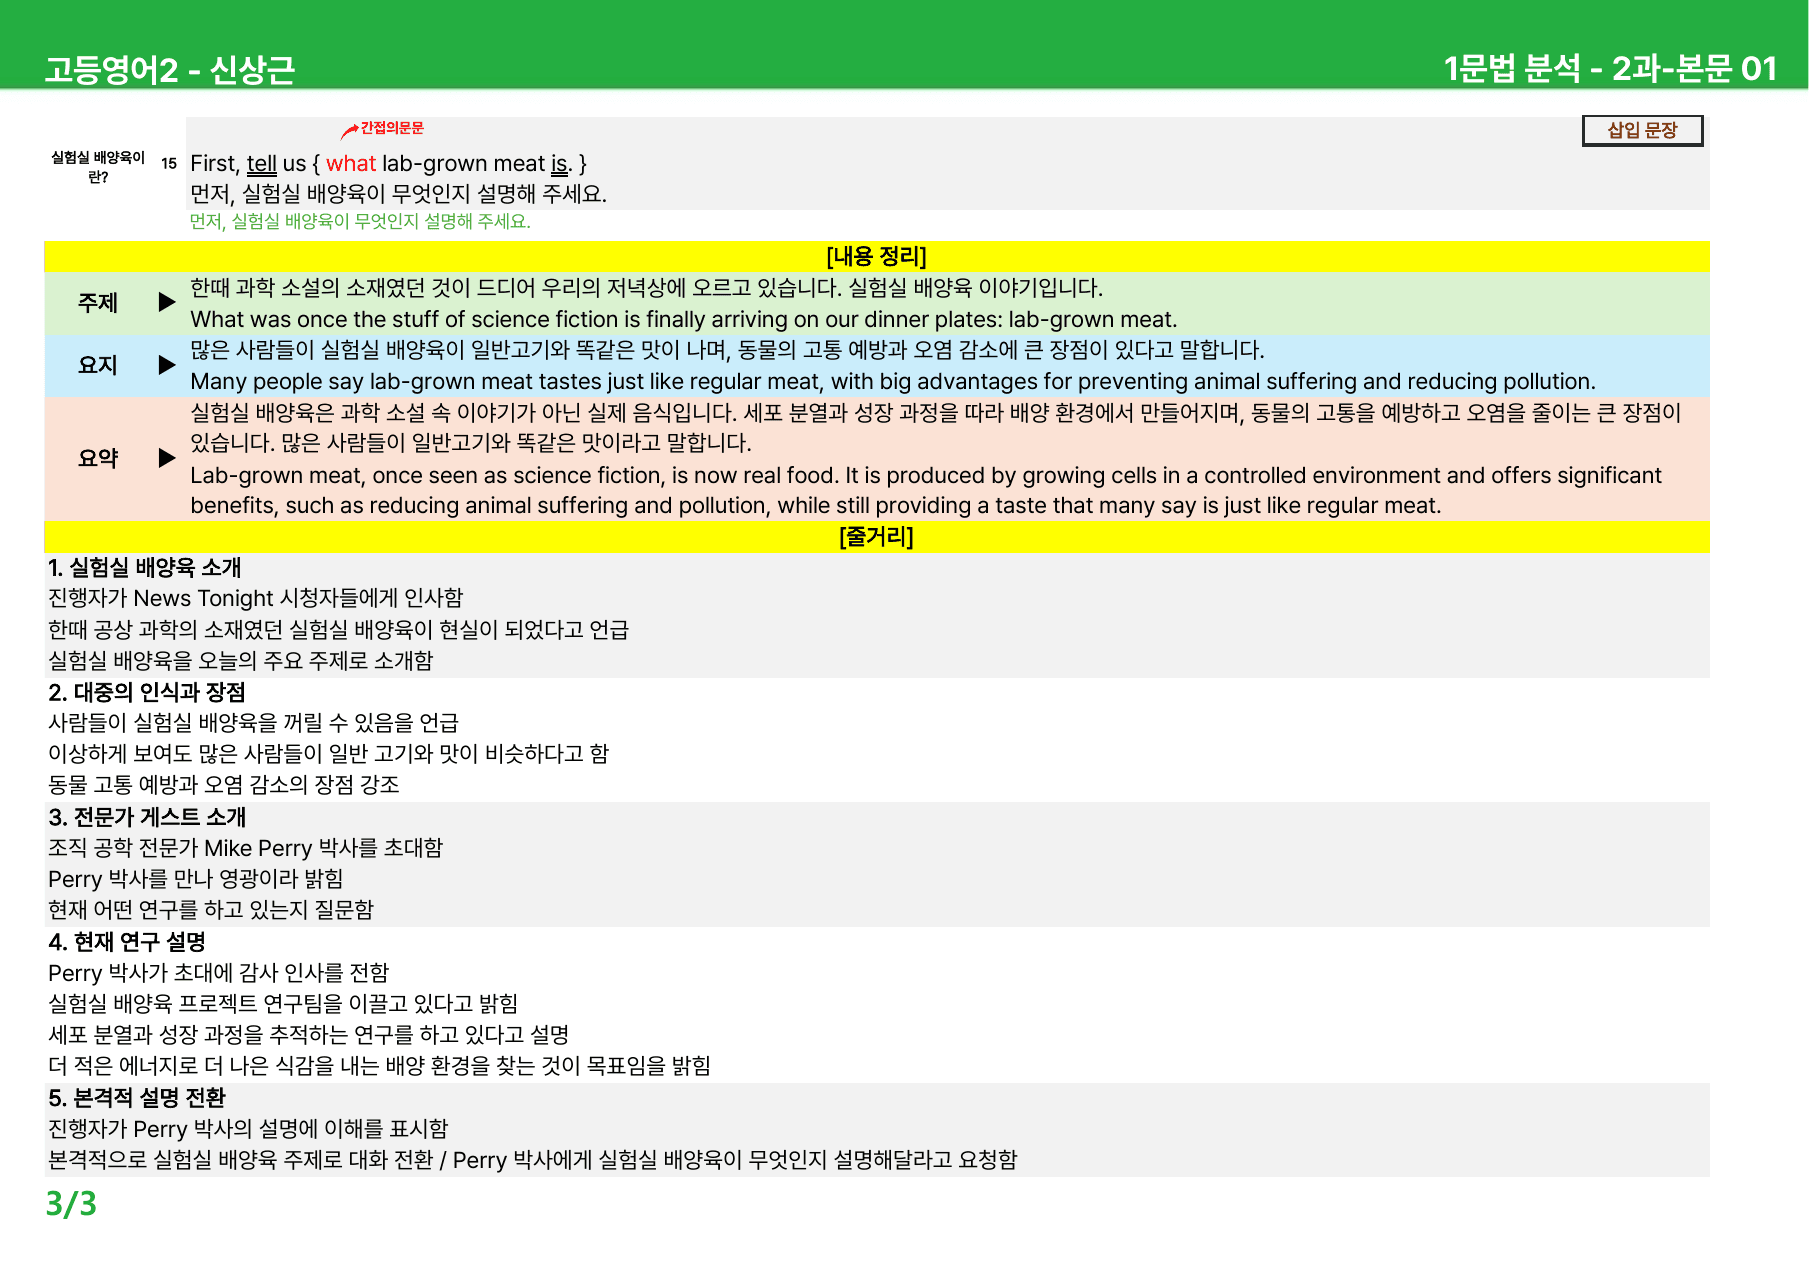This screenshot has width=1809, height=1279.
Task: Click the line 이상하게 보여도 많은 사람들이
Action: coord(328,753)
